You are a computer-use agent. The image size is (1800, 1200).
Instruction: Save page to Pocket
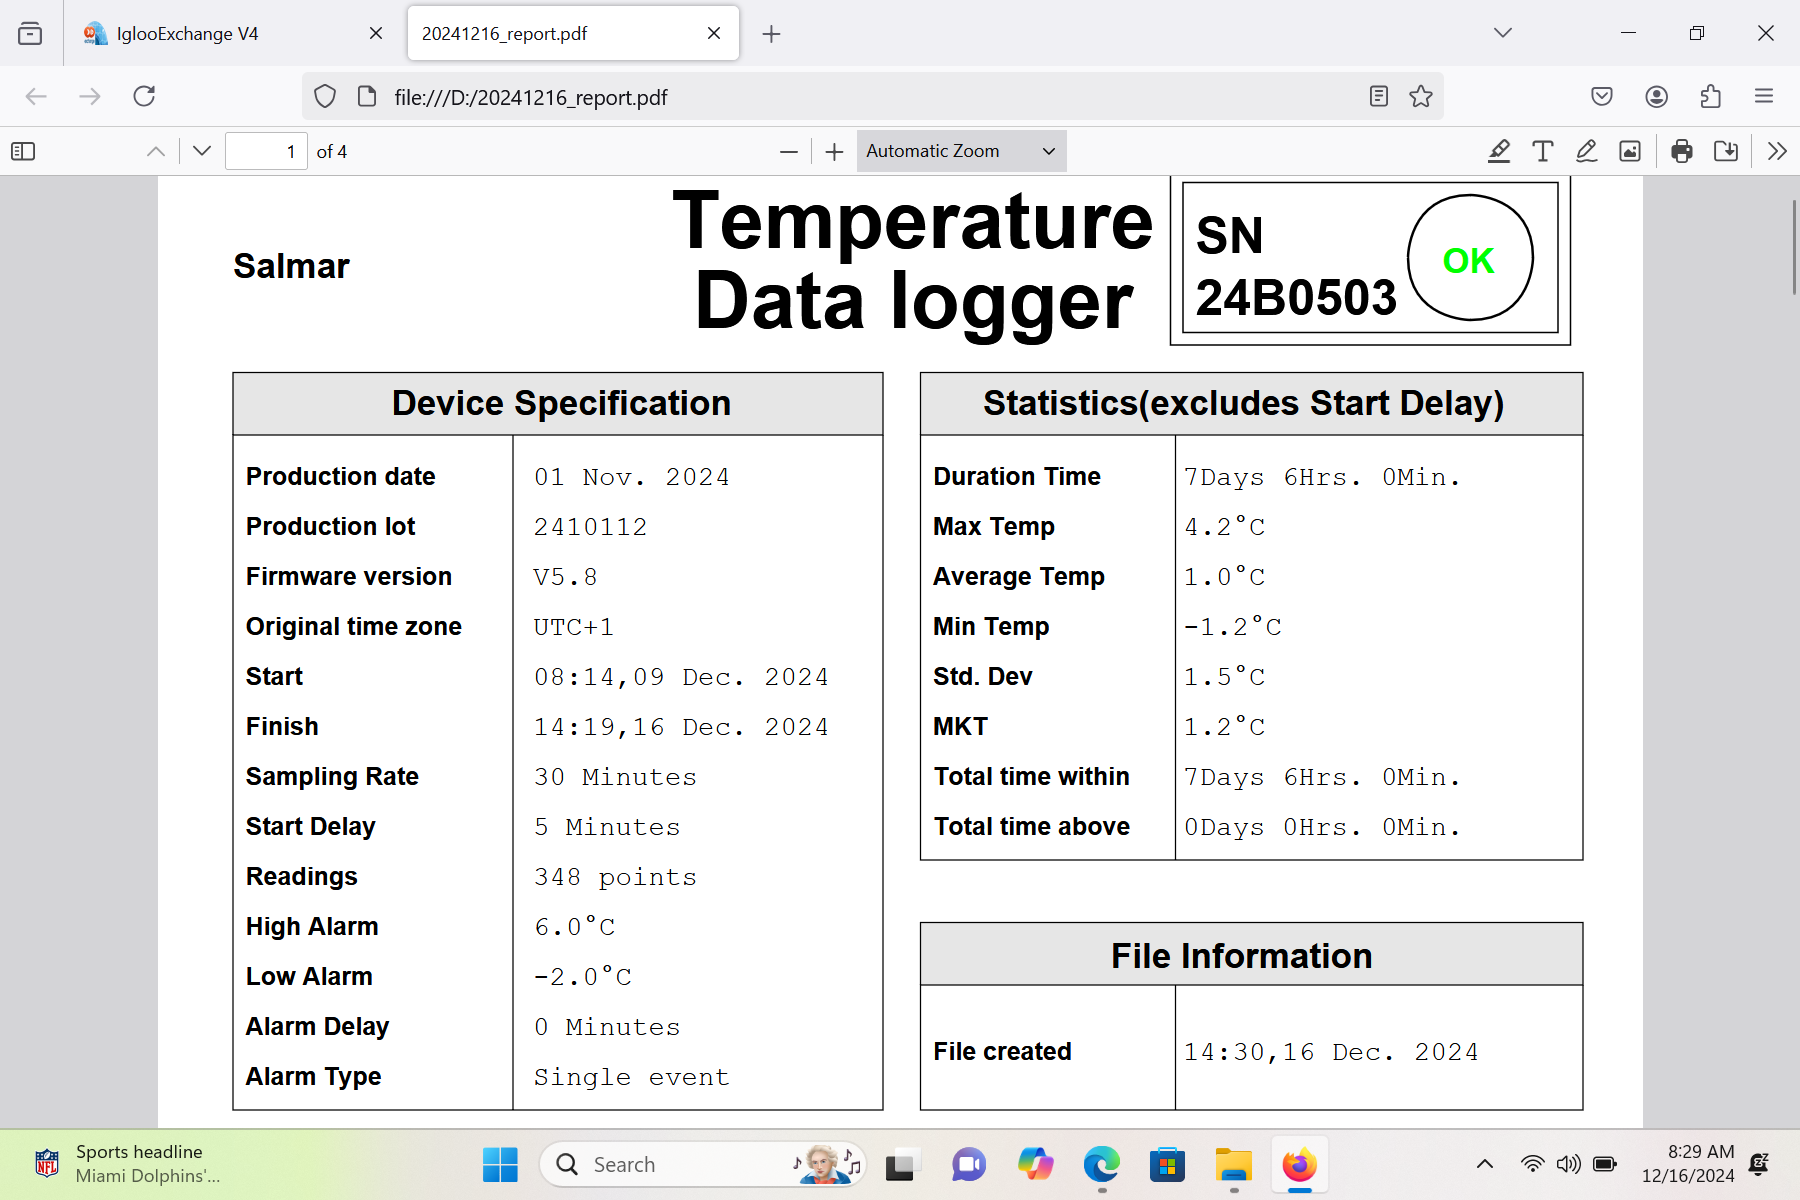click(x=1602, y=96)
